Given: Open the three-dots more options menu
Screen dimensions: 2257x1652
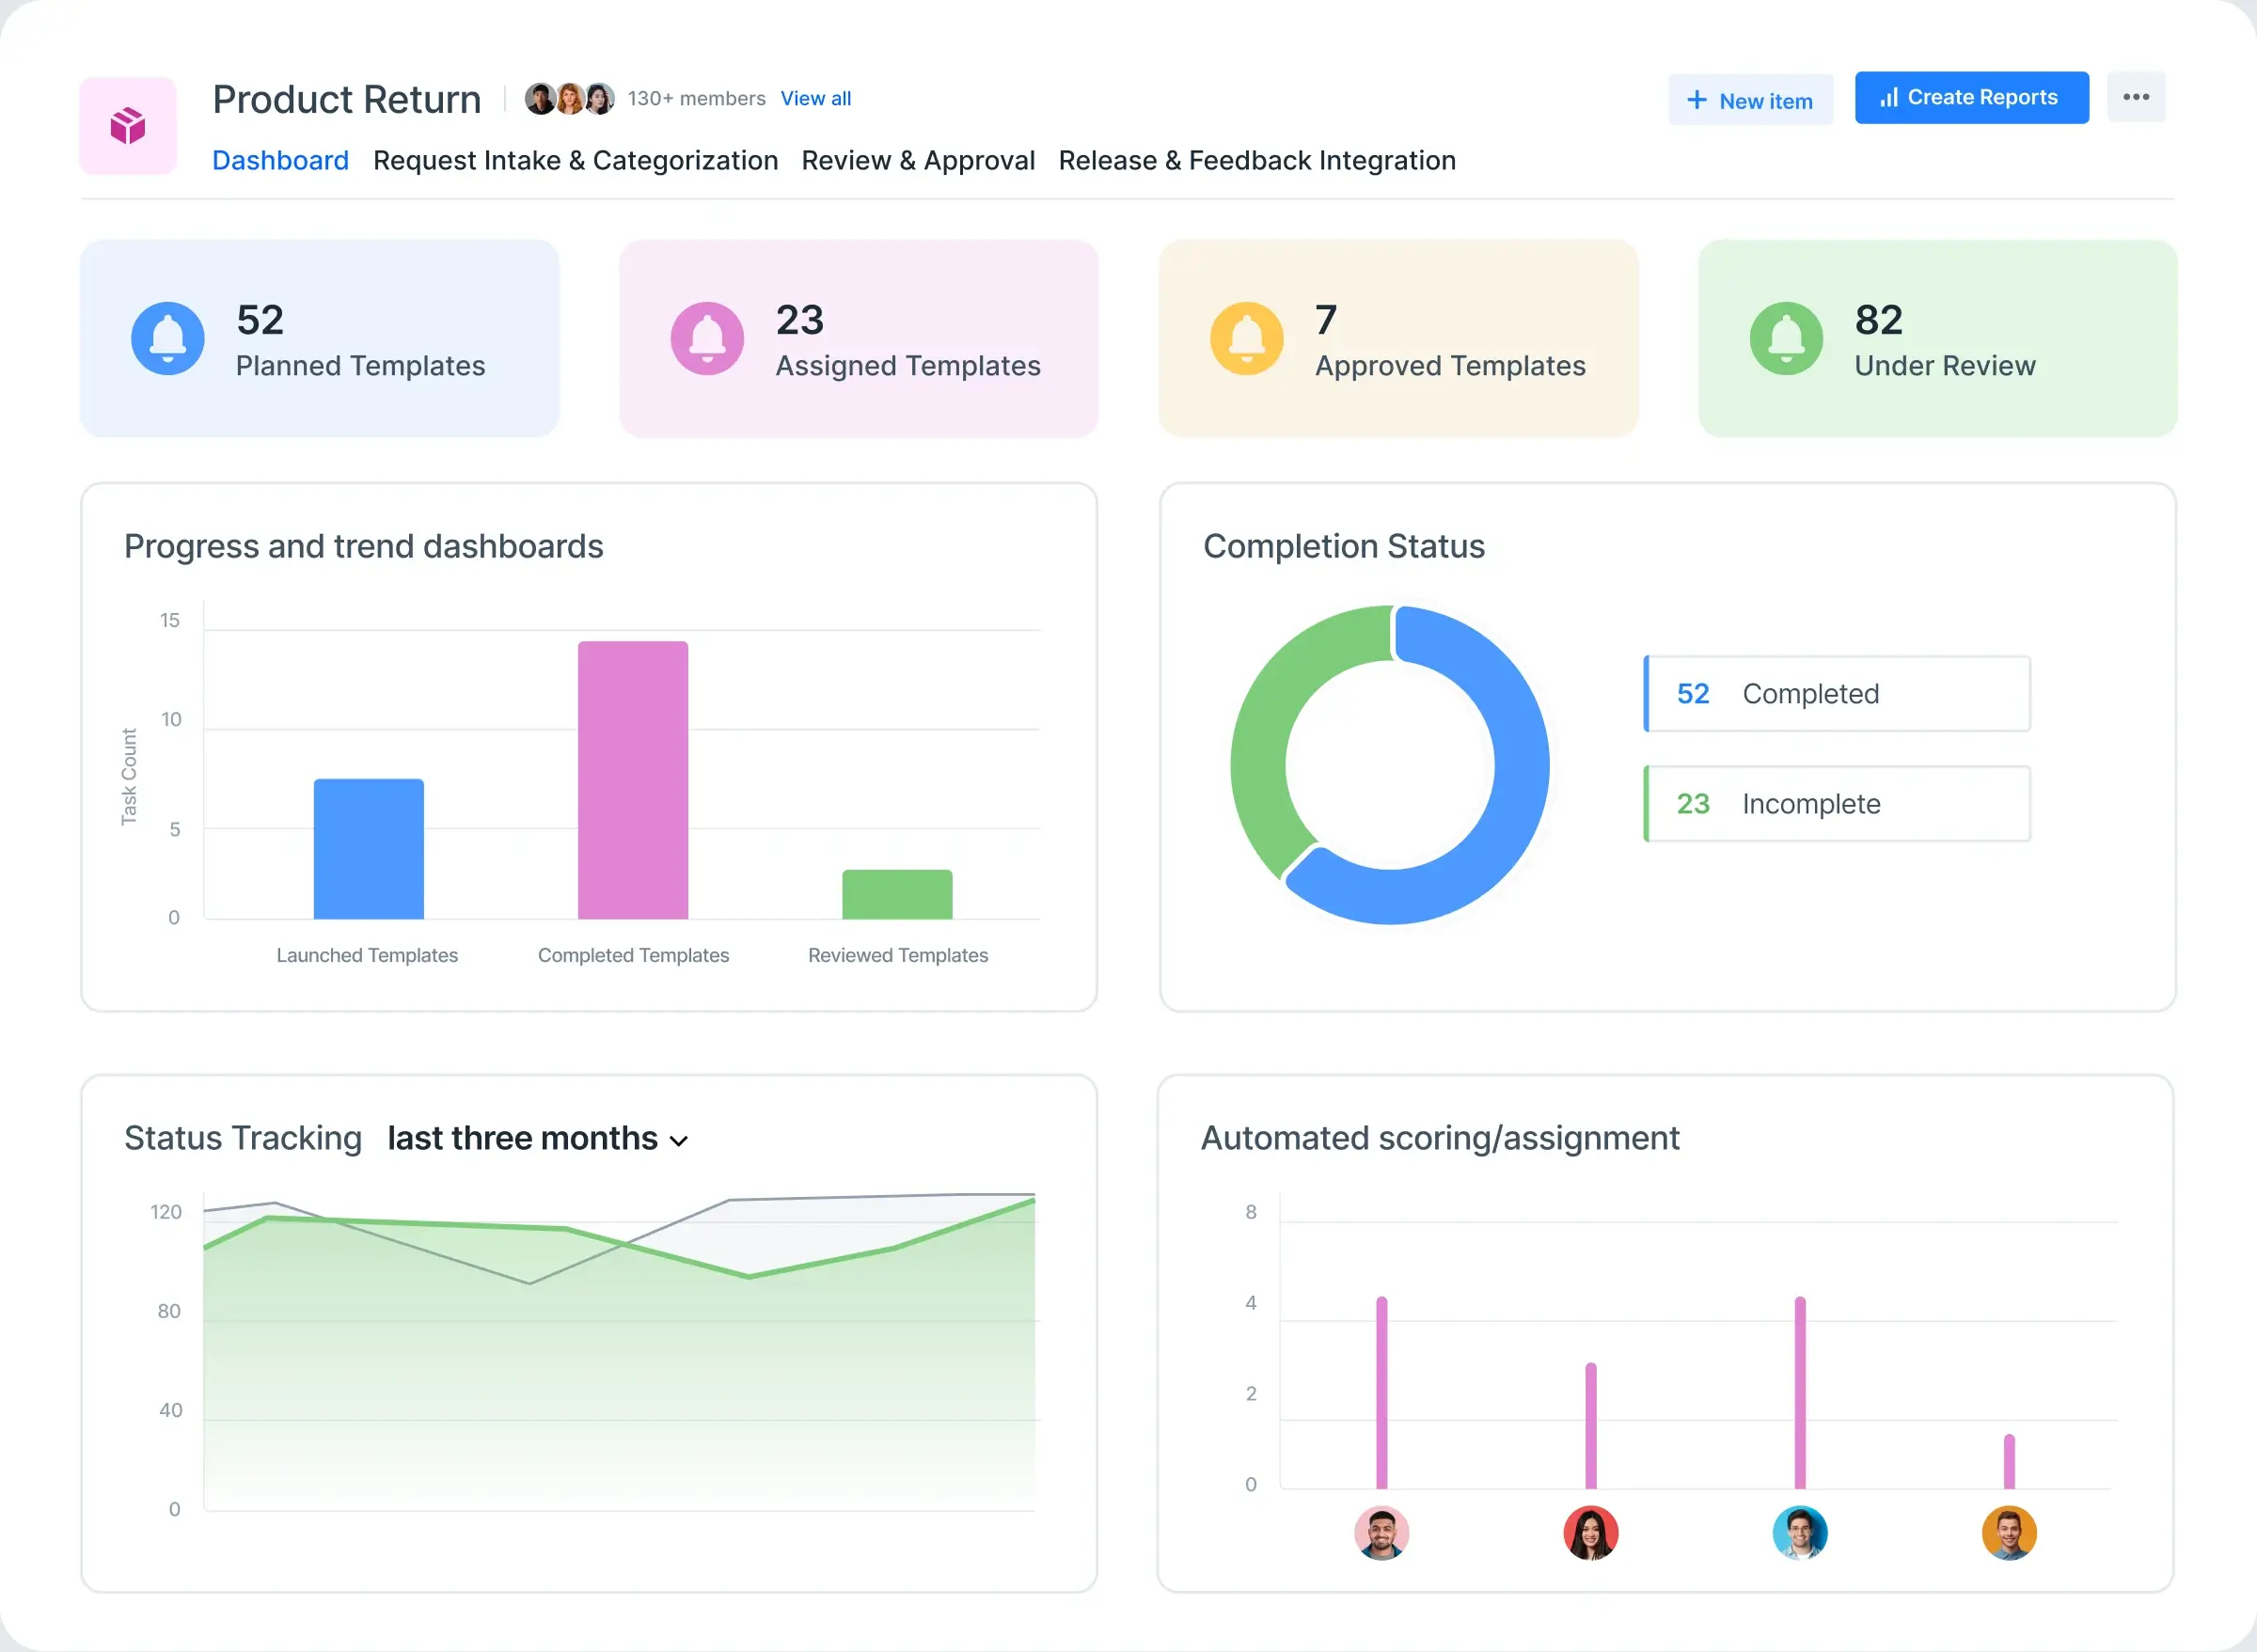Looking at the screenshot, I should coord(2136,97).
